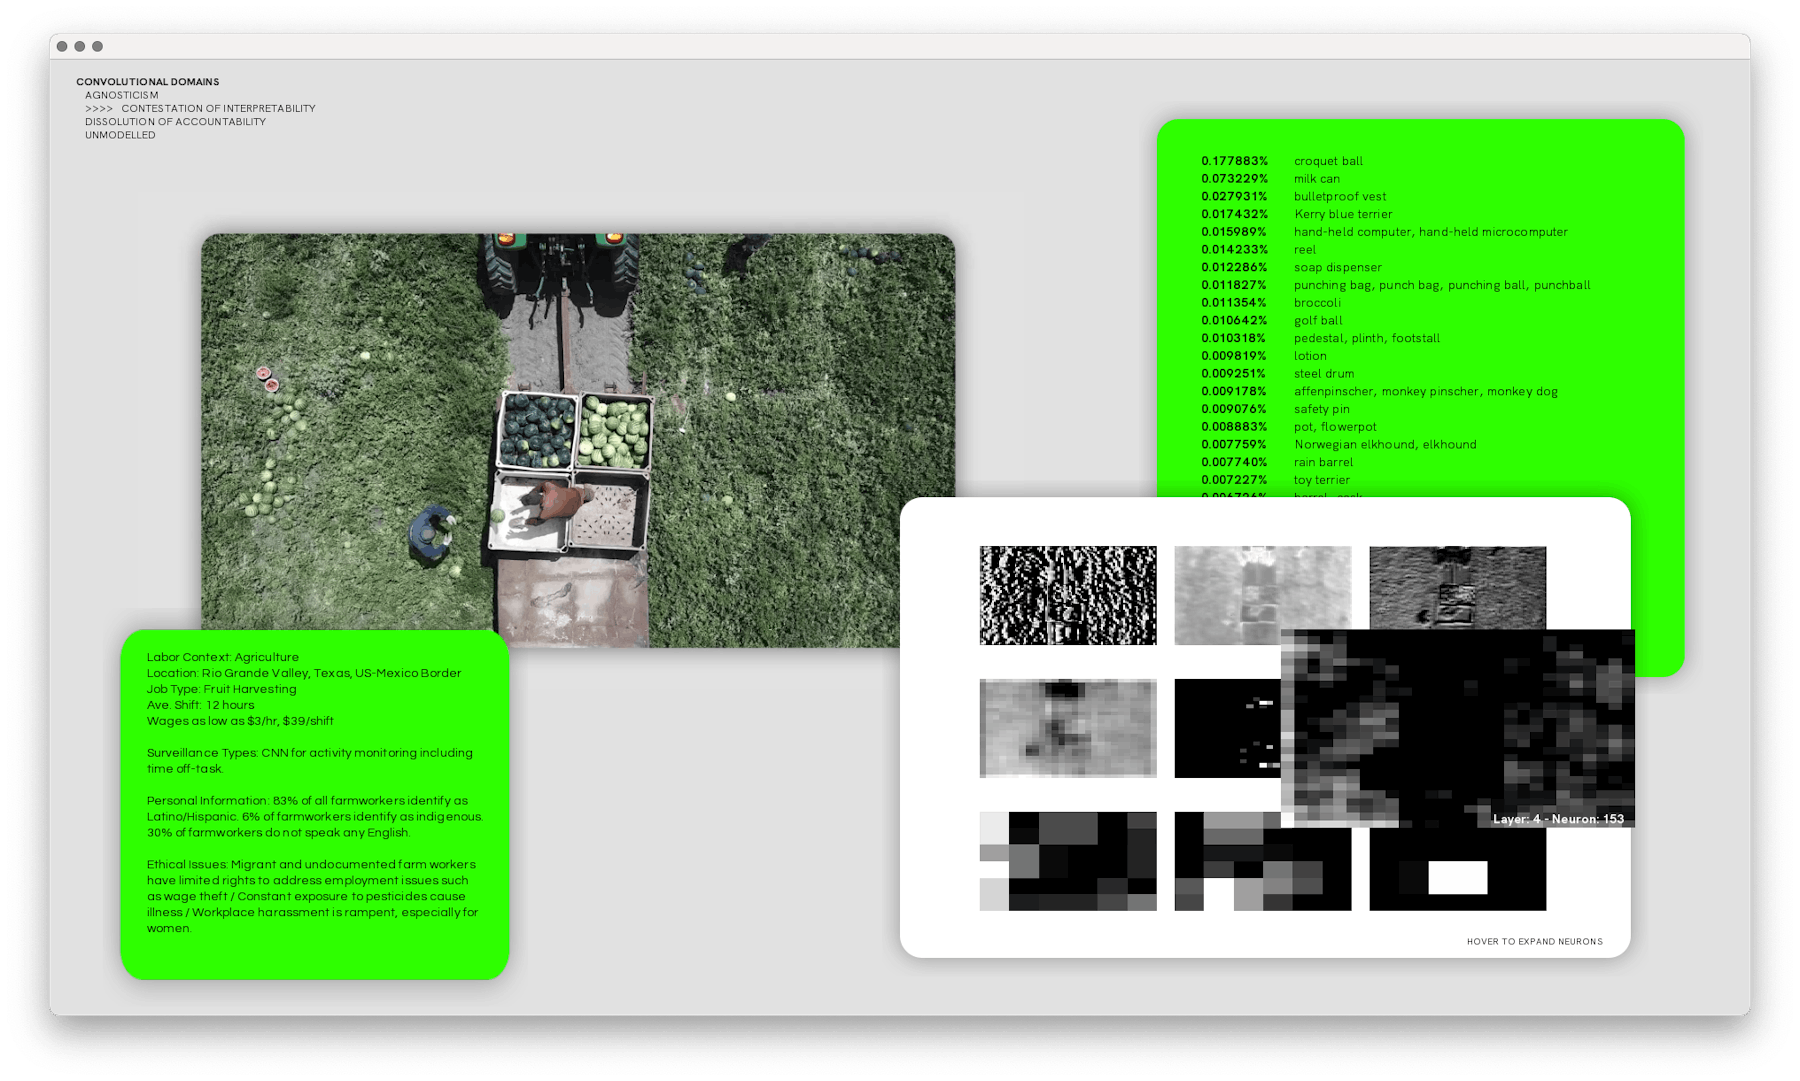This screenshot has width=1800, height=1081.
Task: Click the CONVOLUTIONAL DOMAINS heading
Action: 147,82
